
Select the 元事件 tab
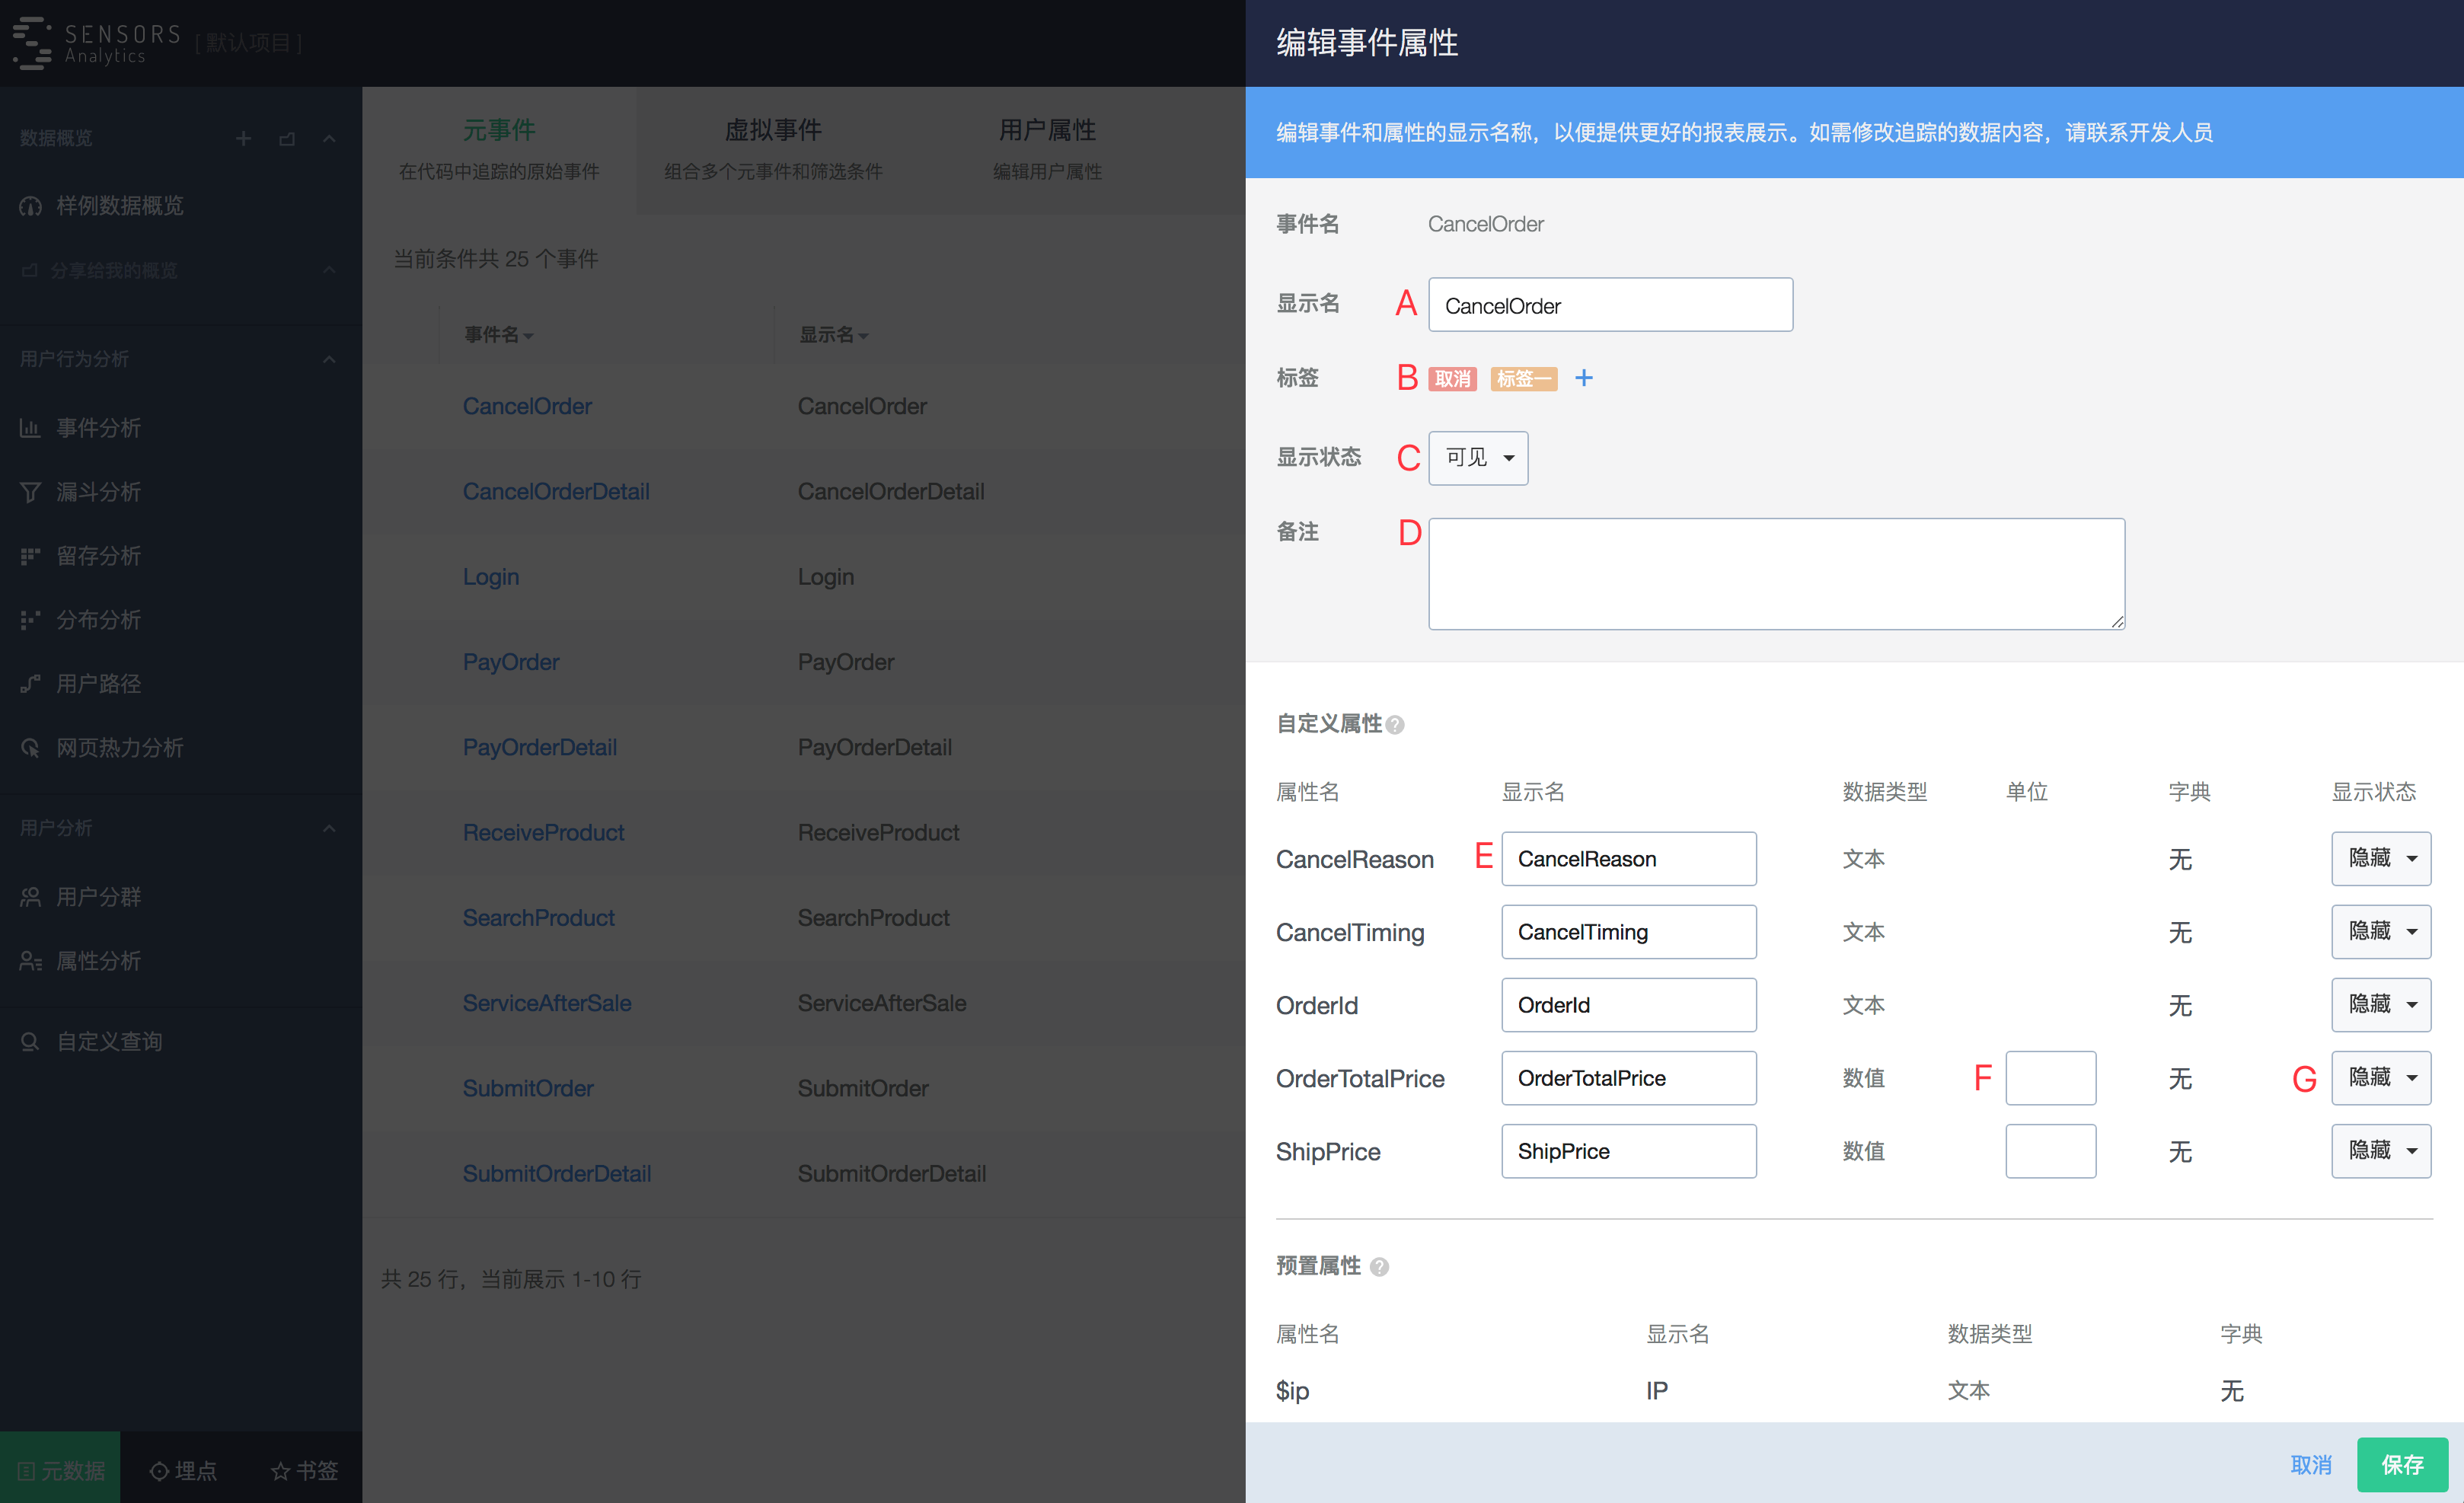click(499, 149)
